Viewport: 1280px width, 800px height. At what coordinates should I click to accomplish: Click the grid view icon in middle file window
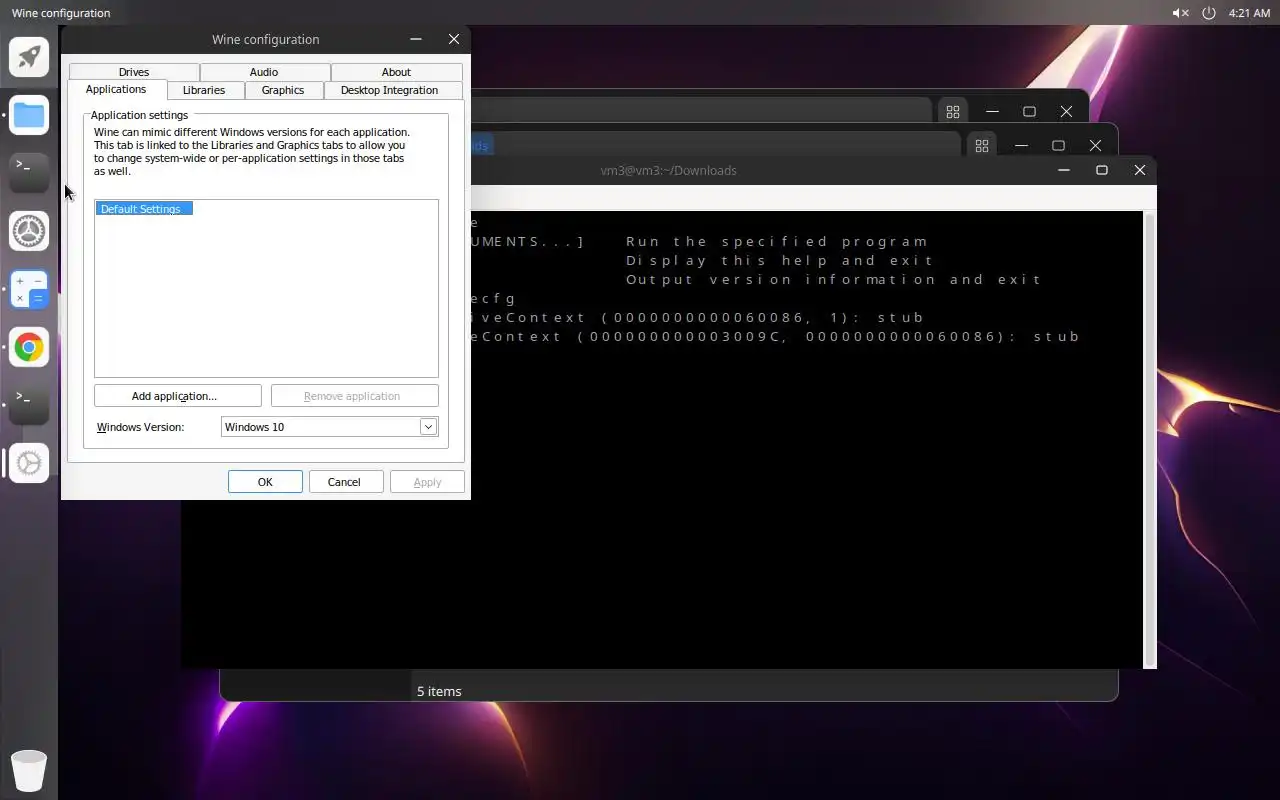(x=982, y=145)
